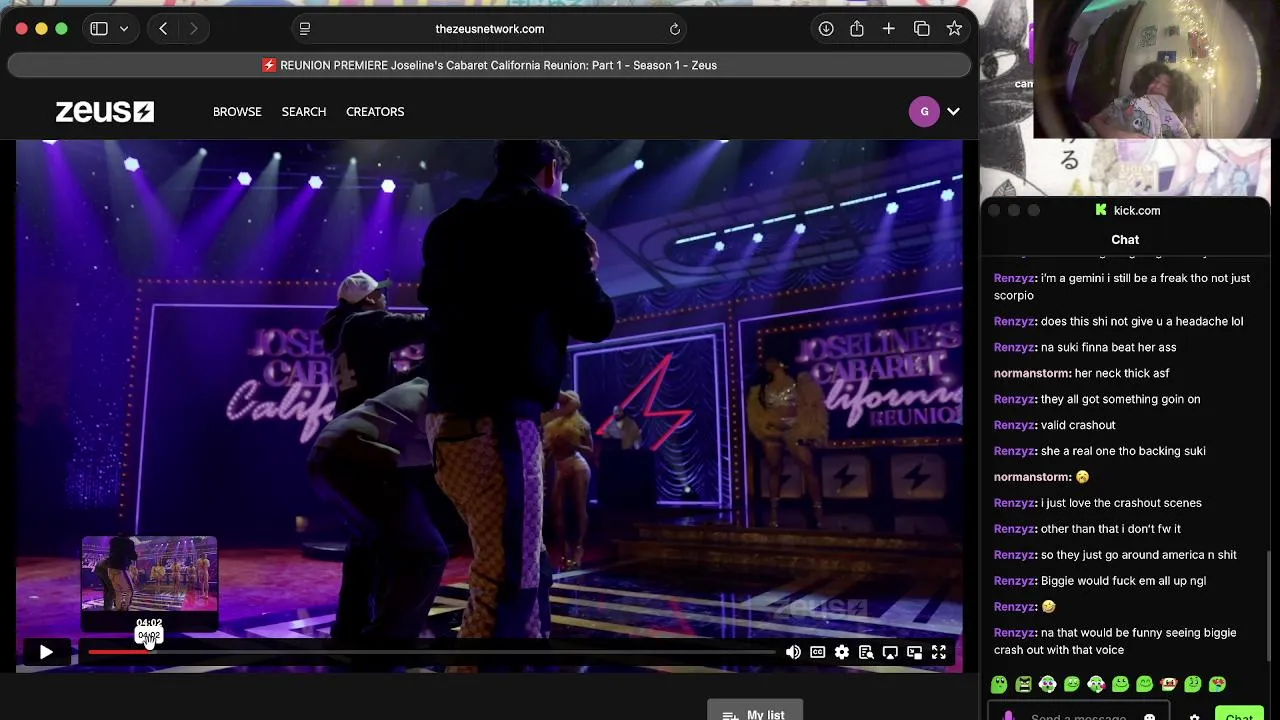The height and width of the screenshot is (720, 1280).
Task: Open the purple G profile avatar
Action: [924, 111]
